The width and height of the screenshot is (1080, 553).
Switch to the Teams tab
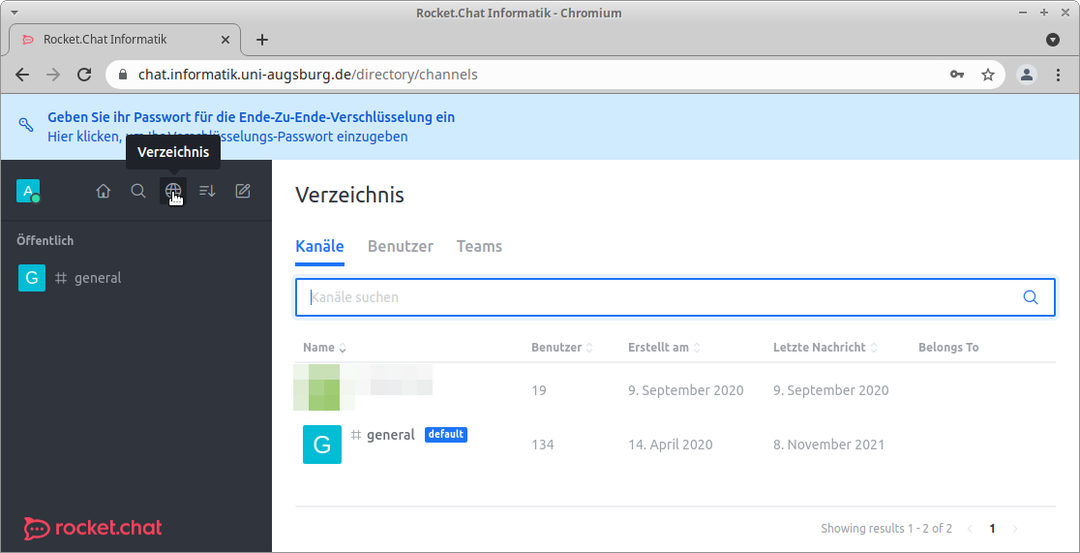(479, 247)
